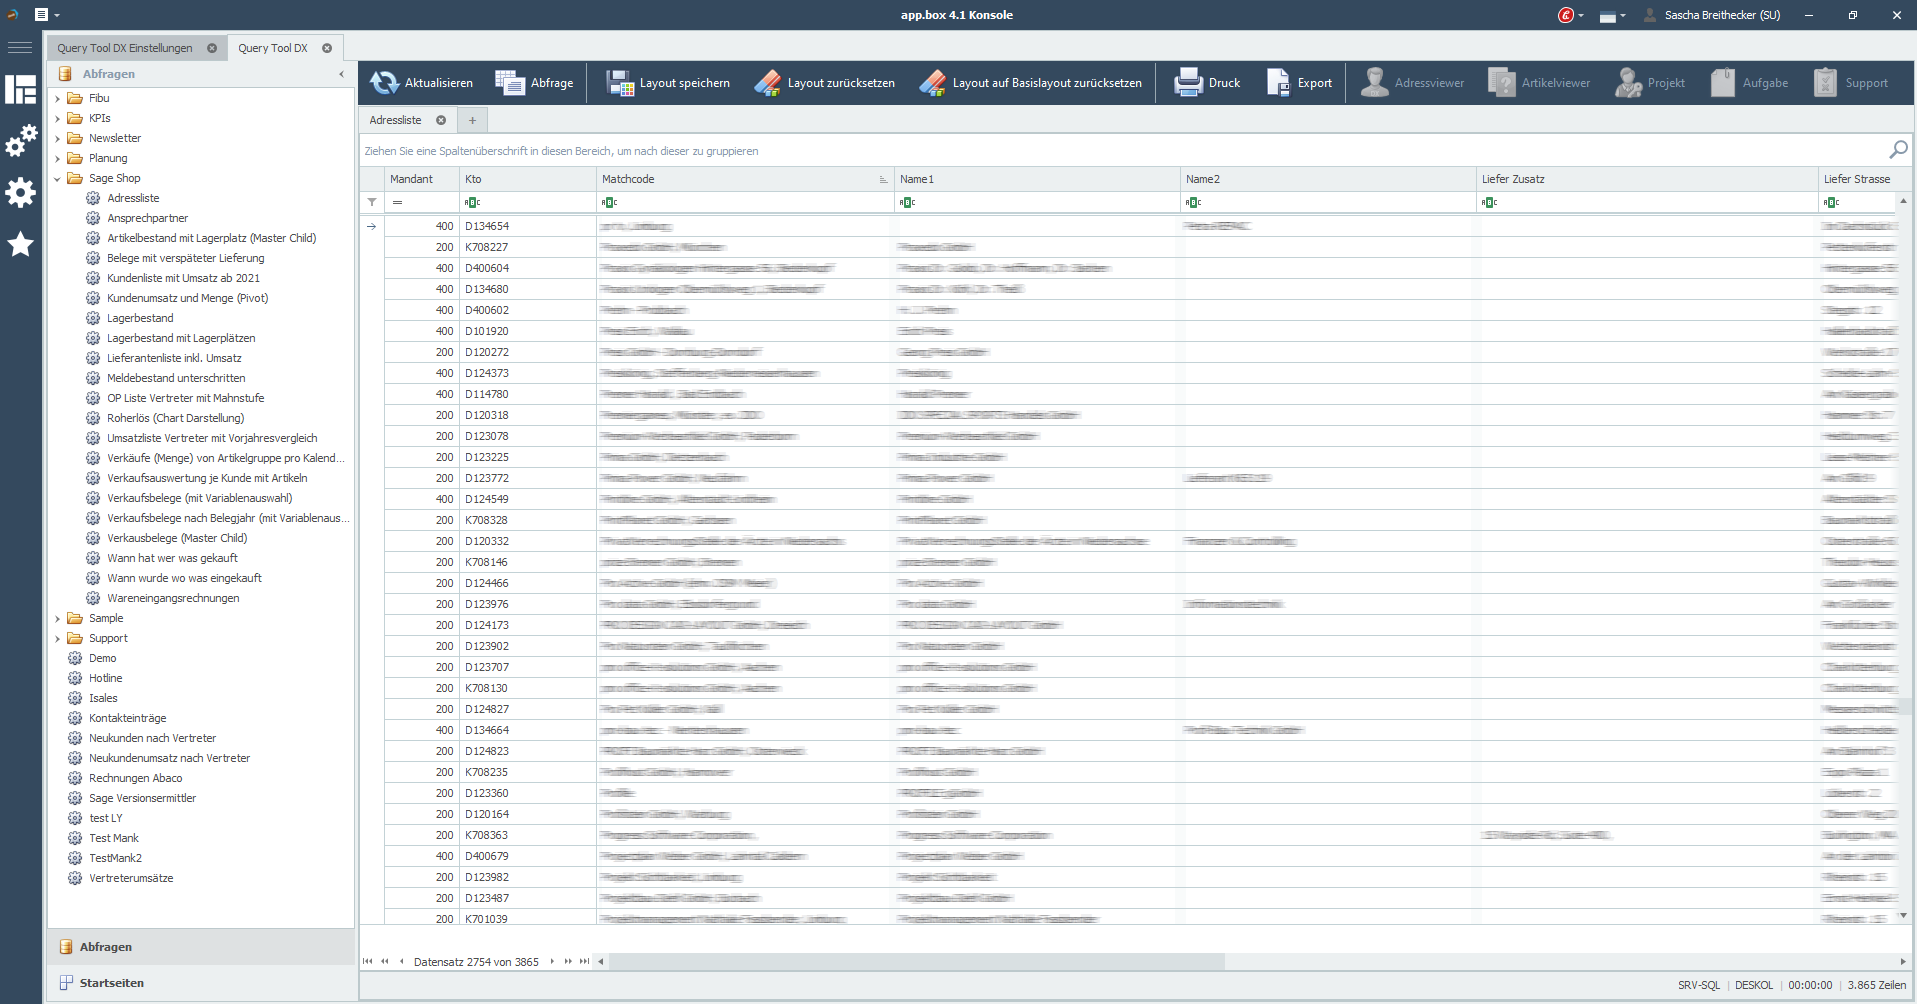Open the Ansprechpartner query
The width and height of the screenshot is (1917, 1004).
(147, 218)
